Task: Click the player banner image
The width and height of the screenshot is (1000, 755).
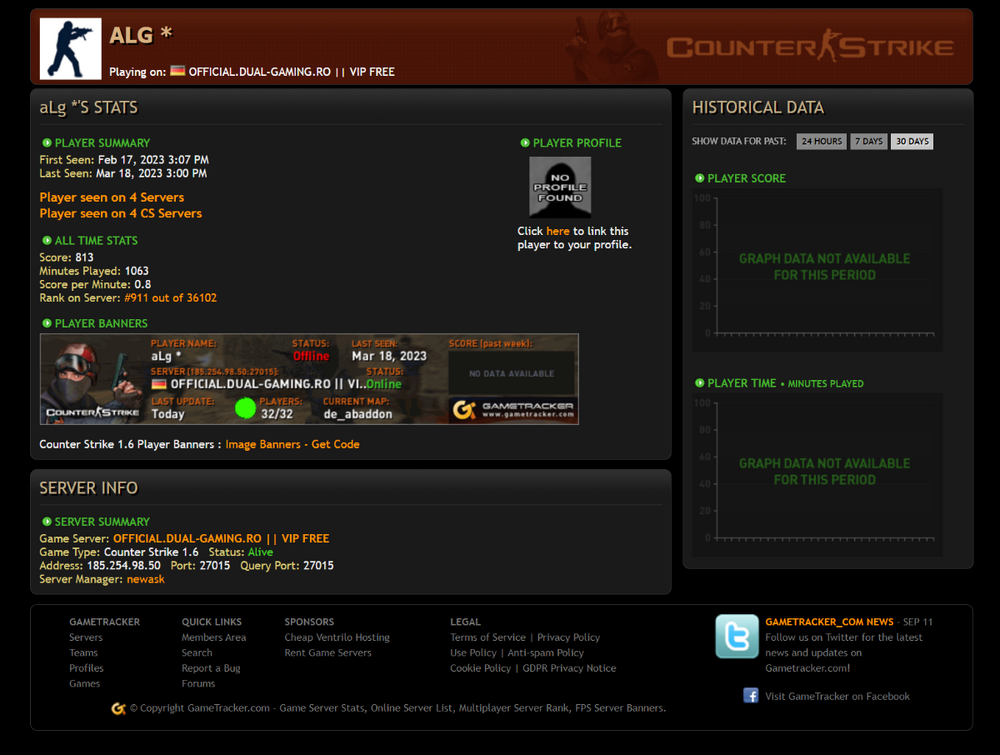Action: pos(309,379)
